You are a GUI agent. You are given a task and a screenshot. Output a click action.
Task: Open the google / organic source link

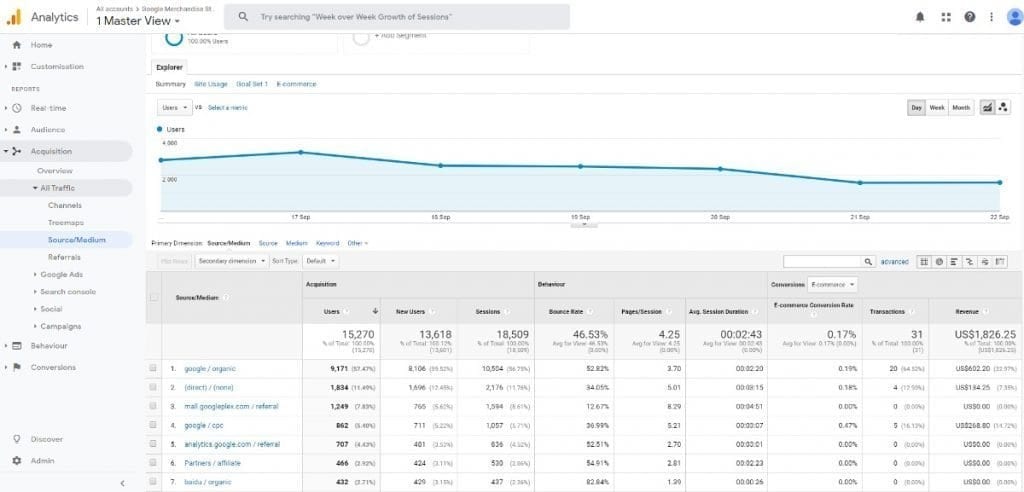point(210,369)
